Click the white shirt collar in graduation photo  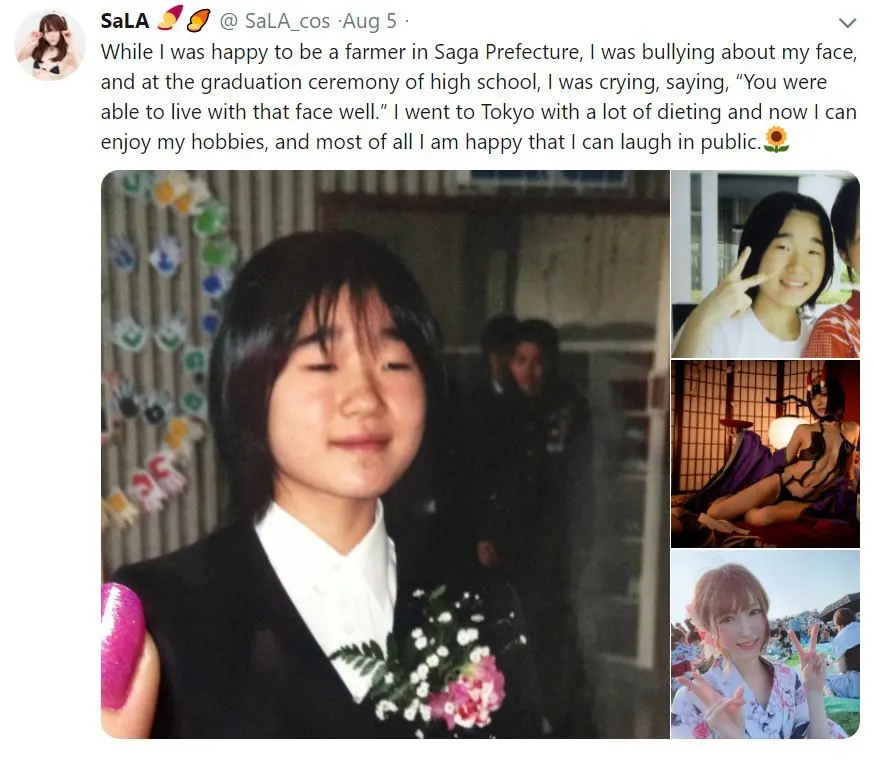326,580
